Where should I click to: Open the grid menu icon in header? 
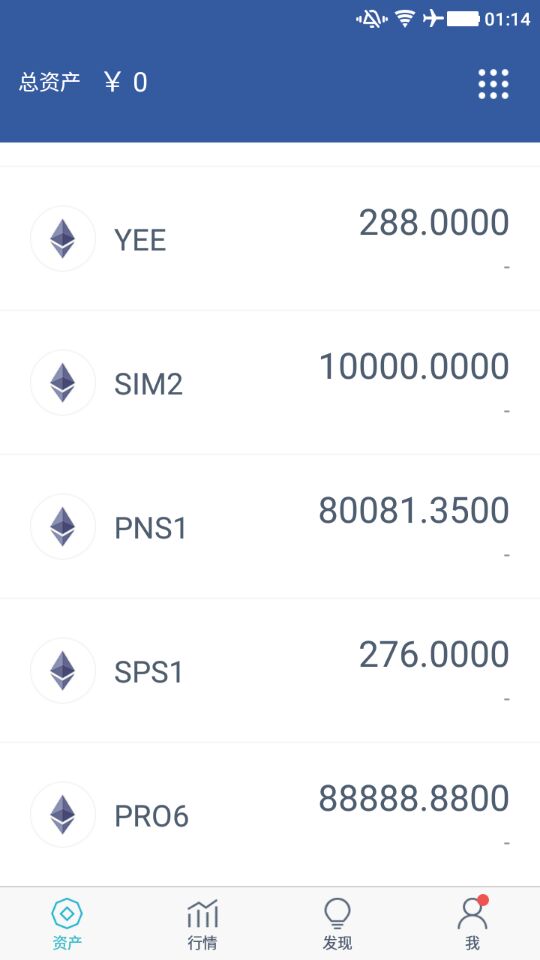point(493,84)
